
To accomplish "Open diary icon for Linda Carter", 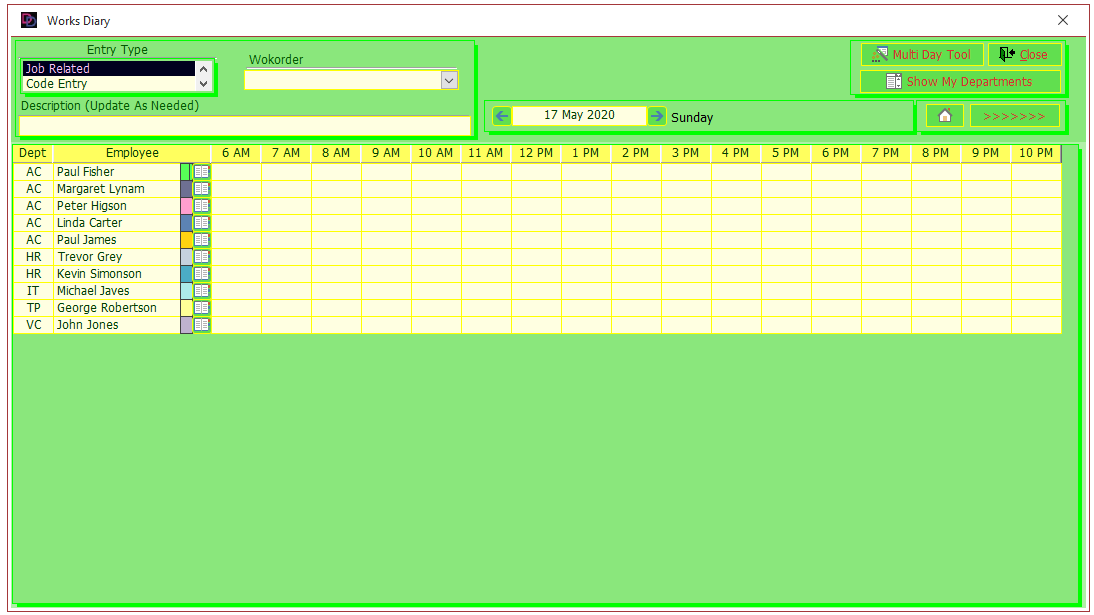I will 202,223.
